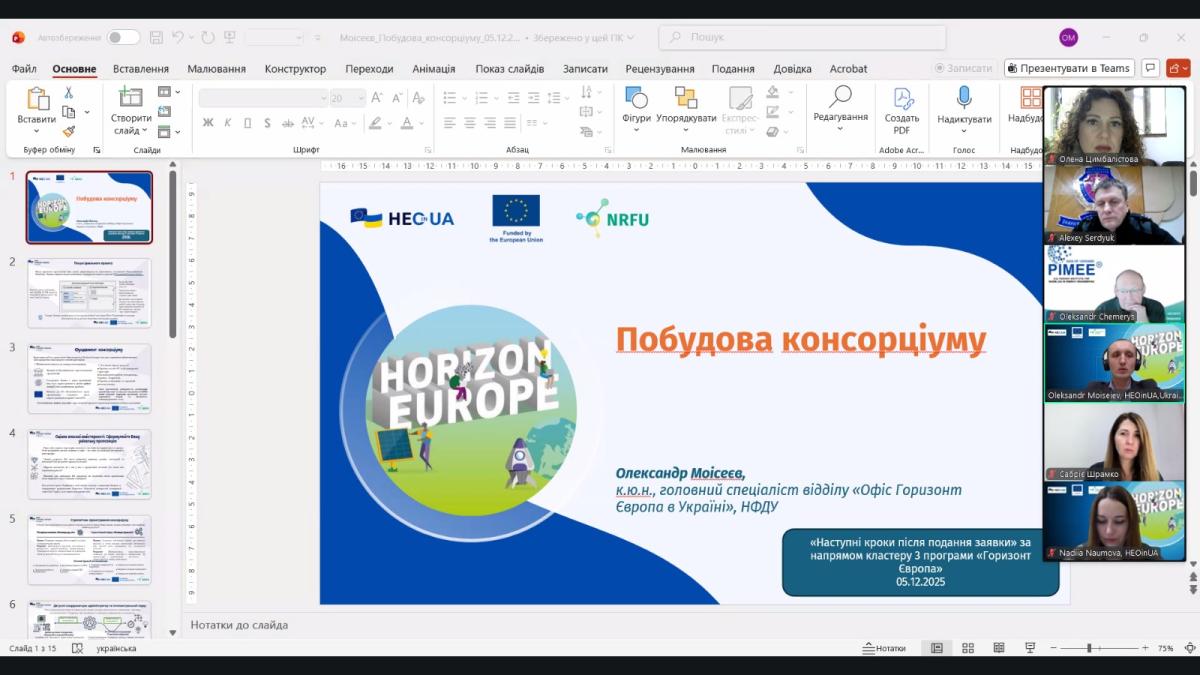Viewport: 1200px width, 675px height.
Task: Select slide 3 thumbnail in panel
Action: point(90,378)
